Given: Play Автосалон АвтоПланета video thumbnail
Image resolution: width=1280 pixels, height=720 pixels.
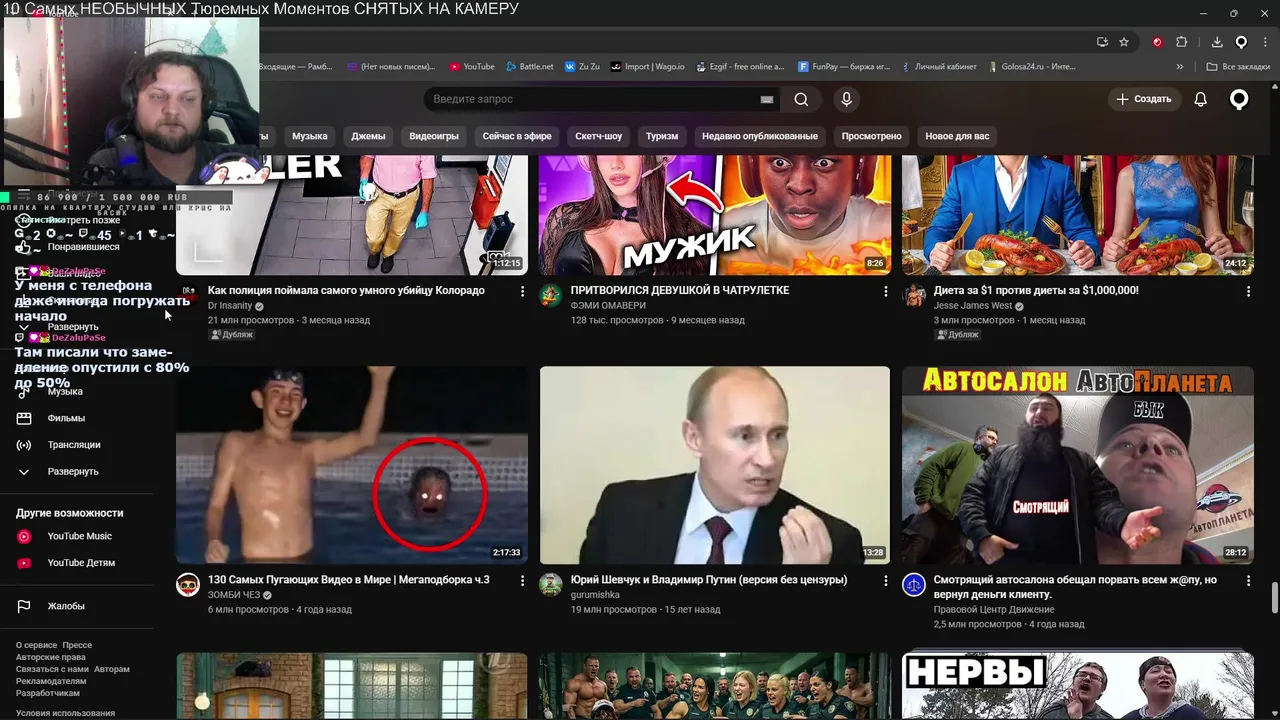Looking at the screenshot, I should pos(1078,465).
